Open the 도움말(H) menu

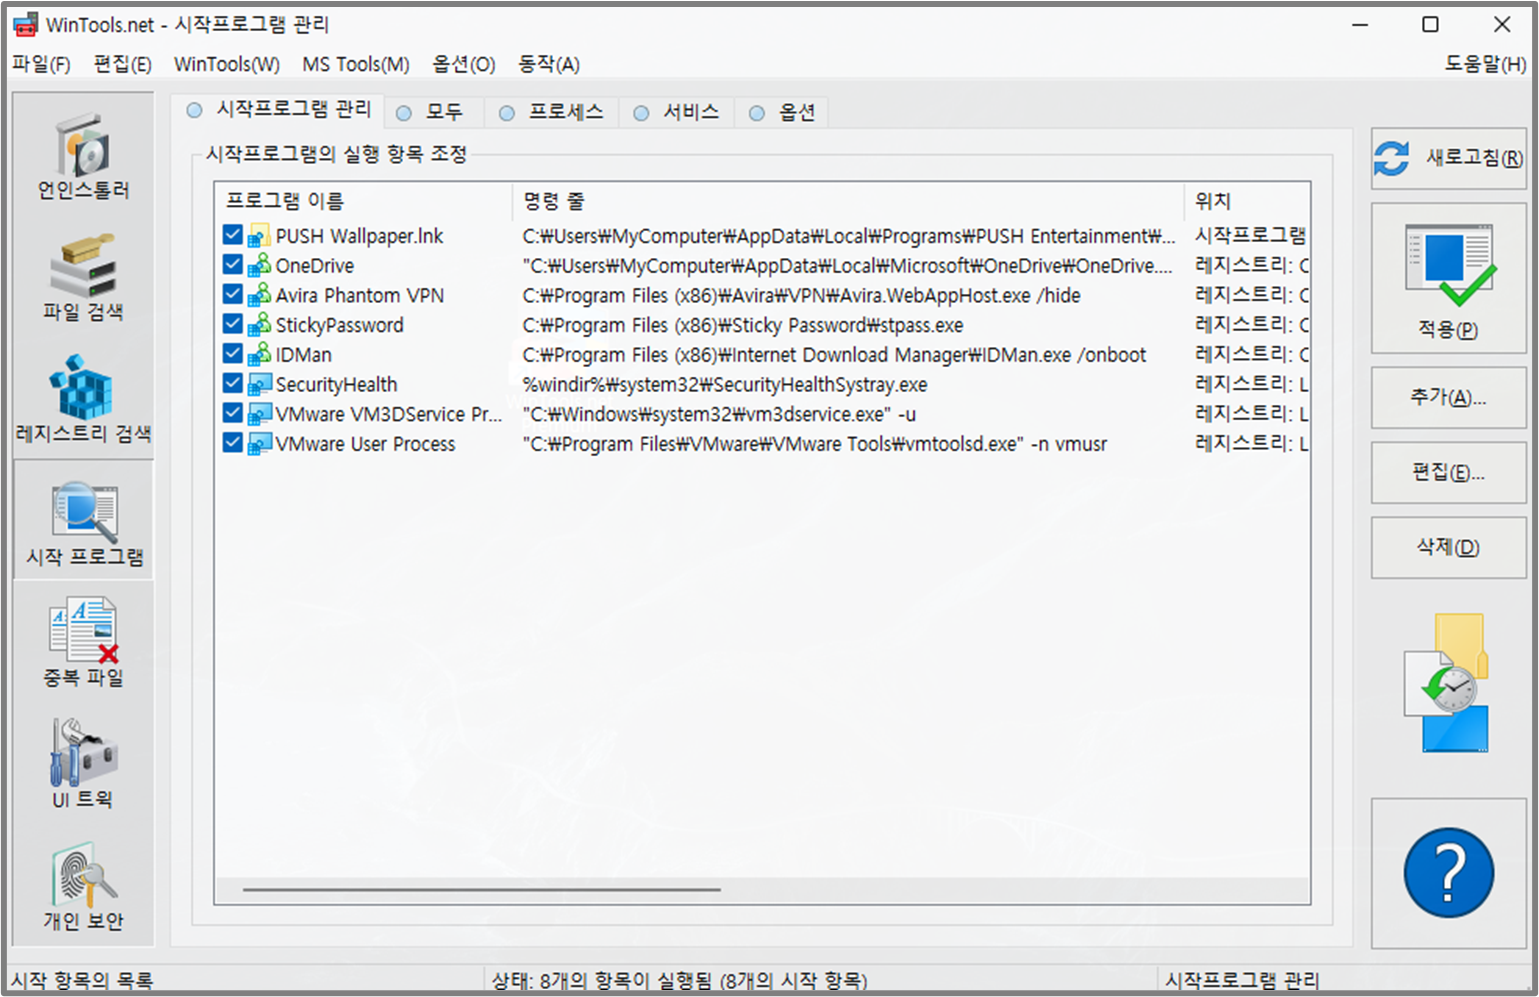[1485, 64]
